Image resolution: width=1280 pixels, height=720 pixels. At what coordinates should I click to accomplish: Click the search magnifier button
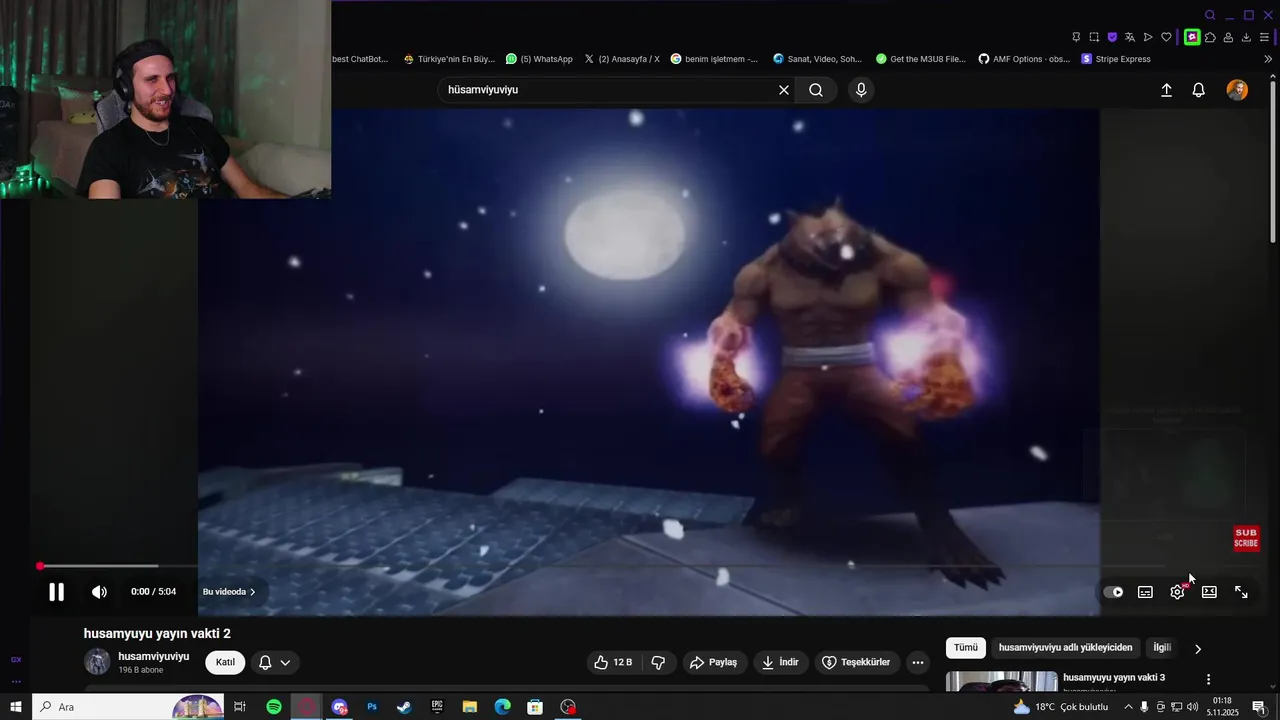816,90
